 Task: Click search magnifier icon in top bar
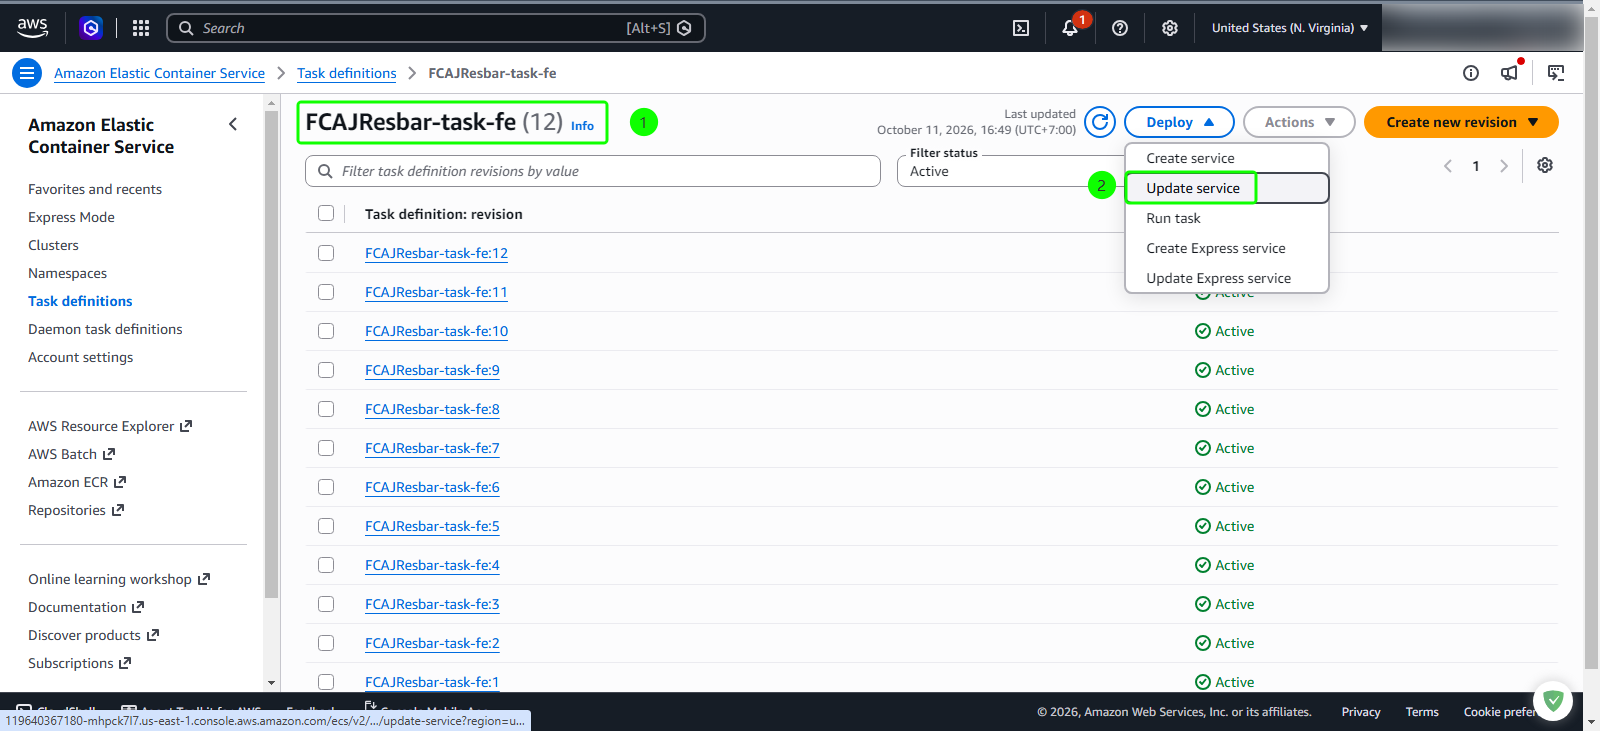[x=186, y=28]
